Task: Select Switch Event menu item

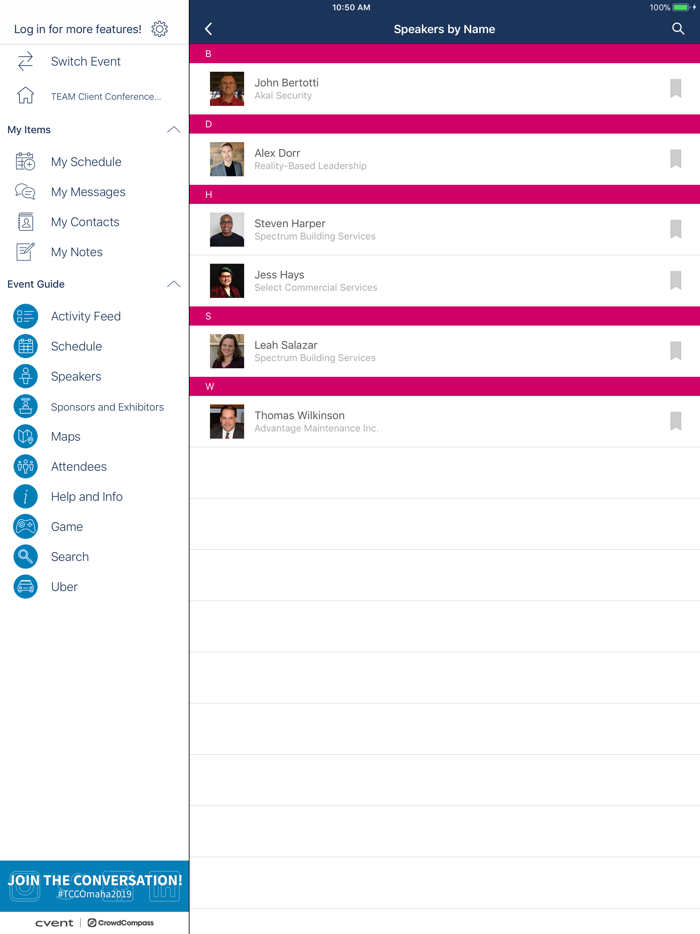Action: [x=86, y=61]
